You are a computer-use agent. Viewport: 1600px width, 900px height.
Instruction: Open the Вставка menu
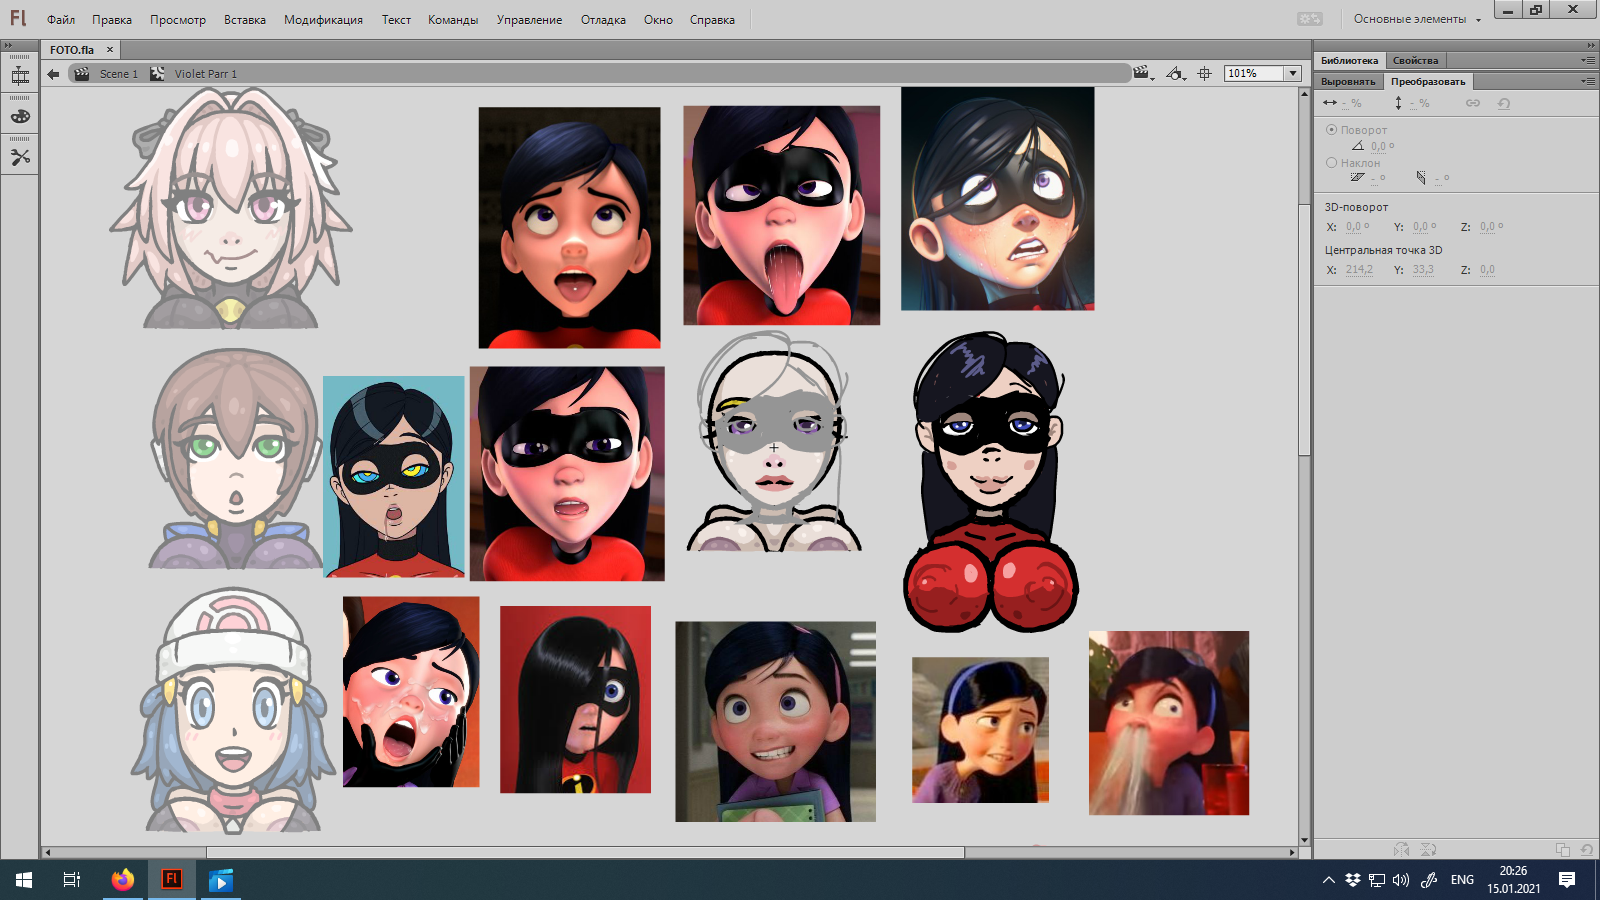245,20
